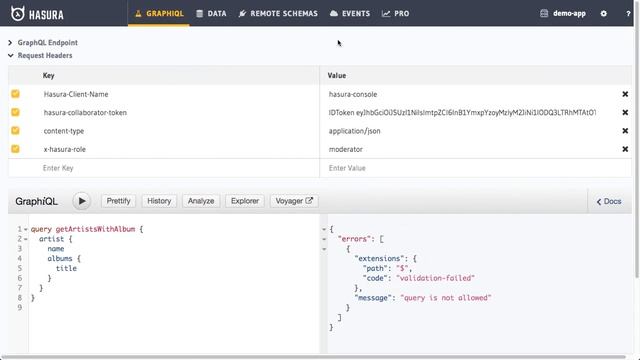The image size is (640, 360).
Task: Remove the x-hasura-role header row
Action: [625, 149]
